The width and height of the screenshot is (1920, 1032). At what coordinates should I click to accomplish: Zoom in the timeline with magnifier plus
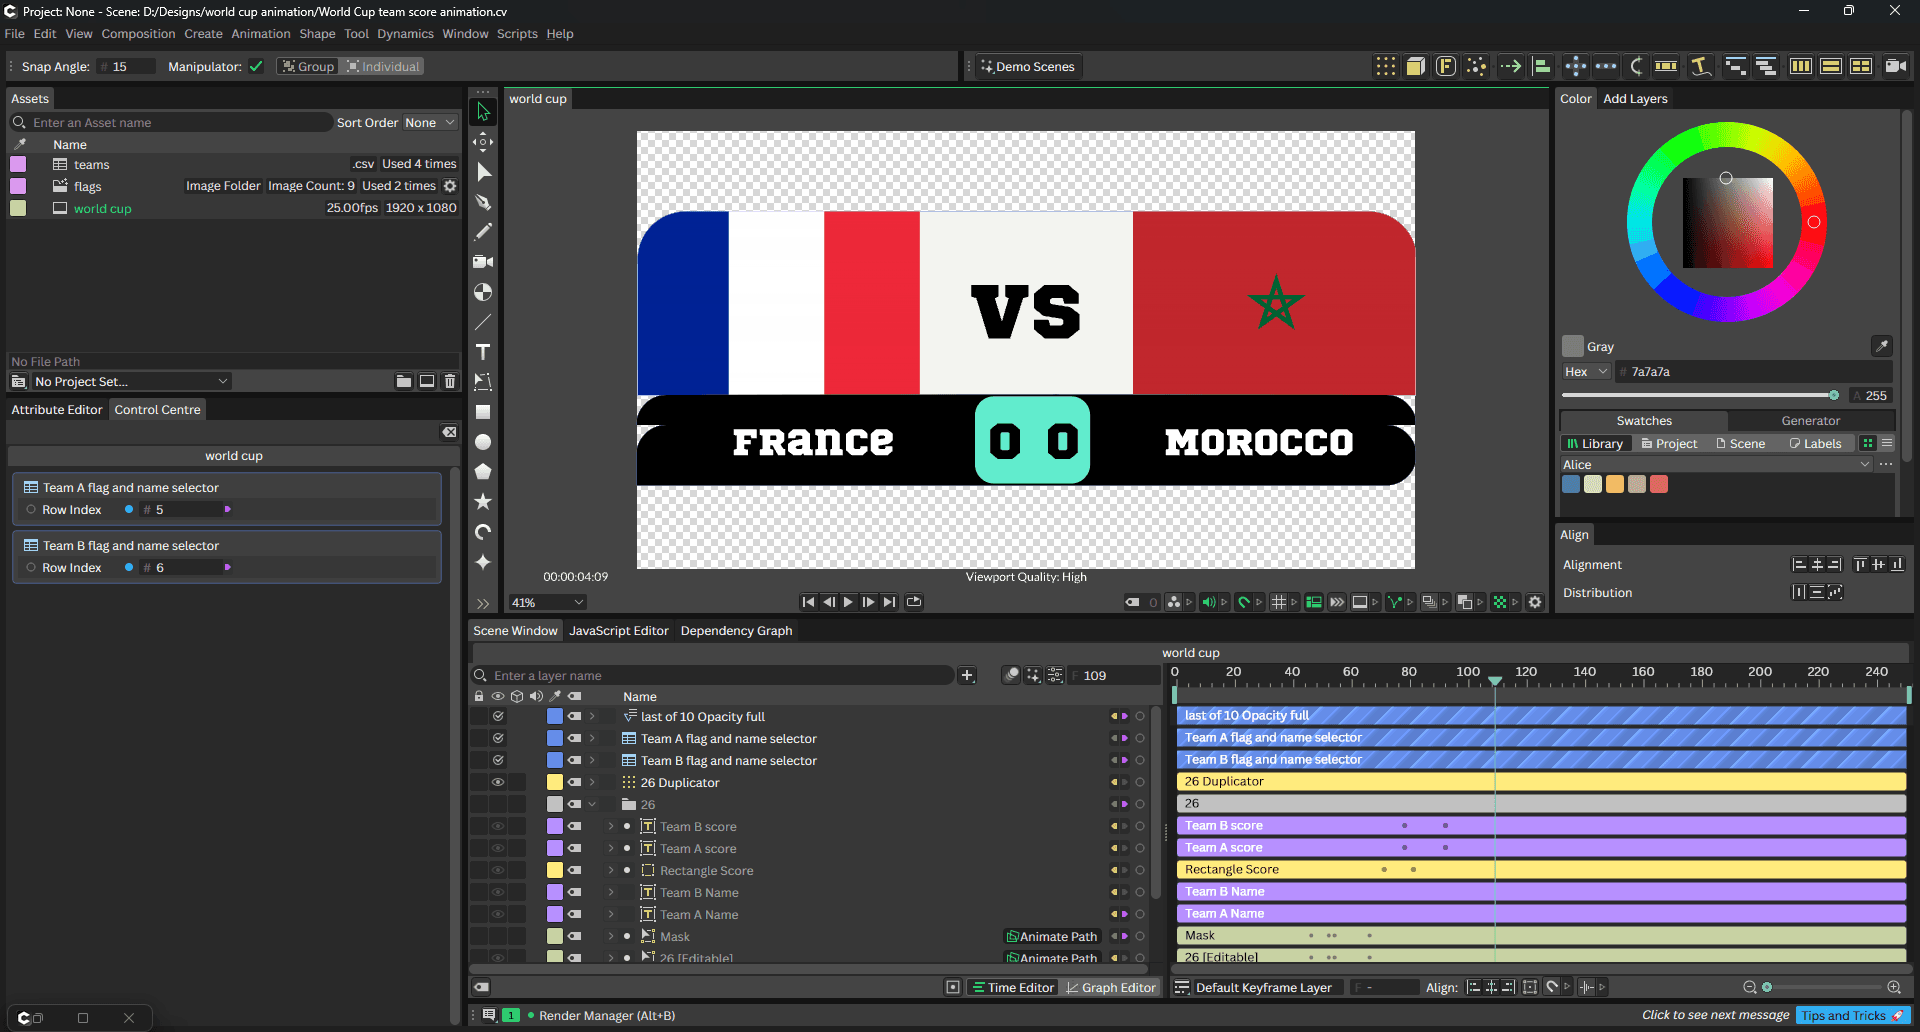point(1894,987)
